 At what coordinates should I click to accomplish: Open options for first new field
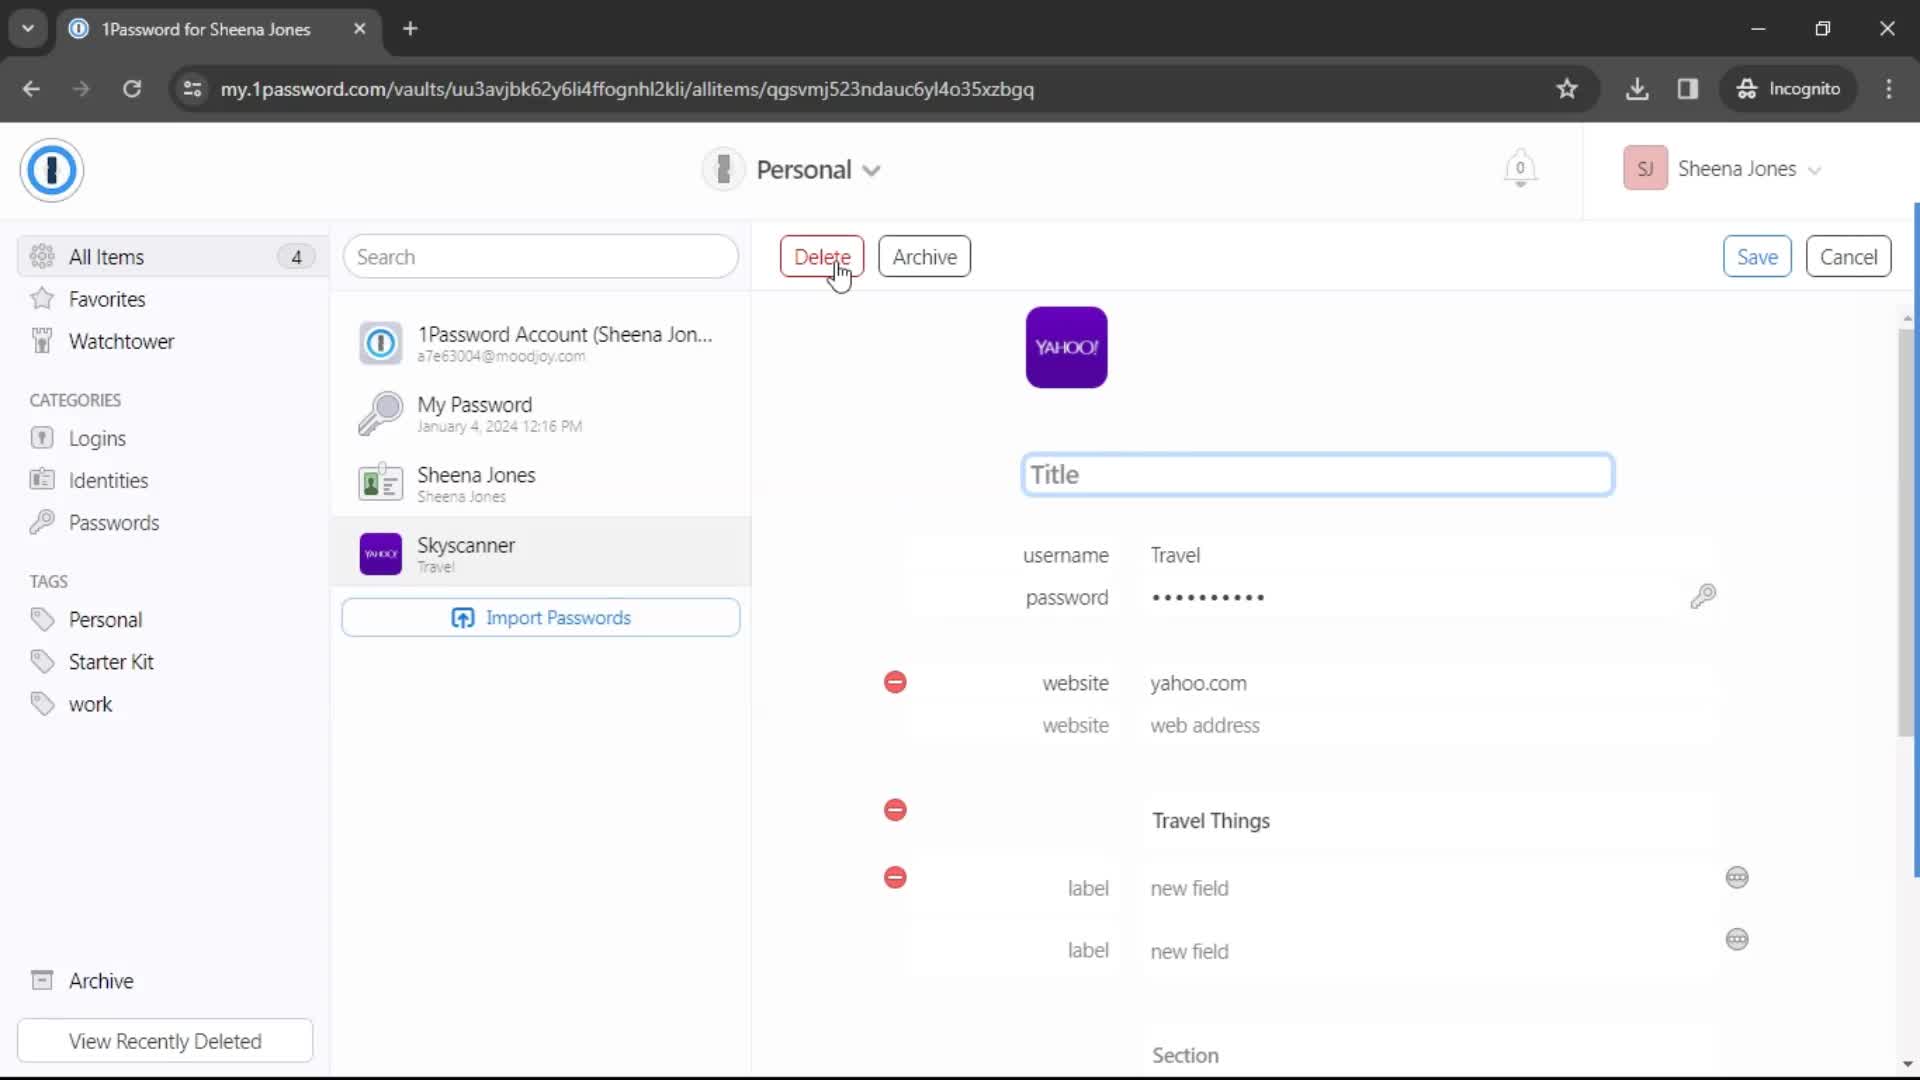click(1737, 877)
